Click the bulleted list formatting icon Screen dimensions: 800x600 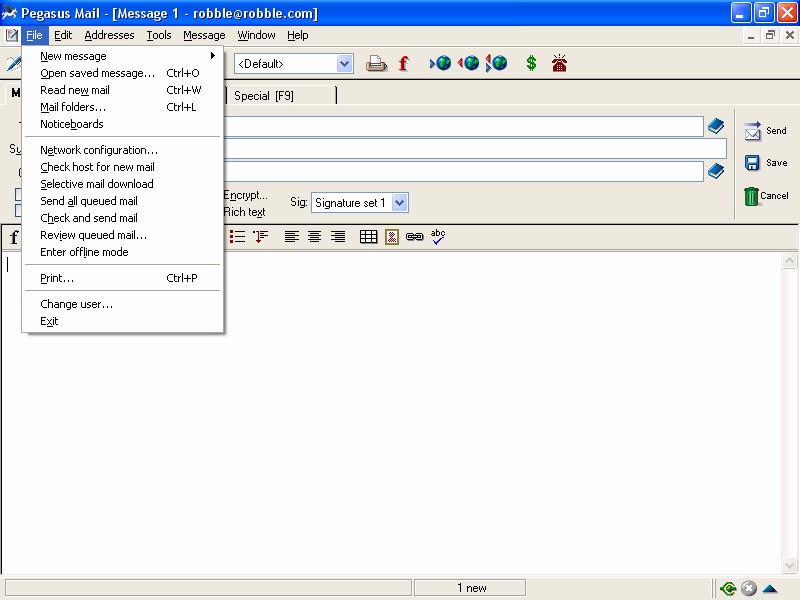(237, 237)
